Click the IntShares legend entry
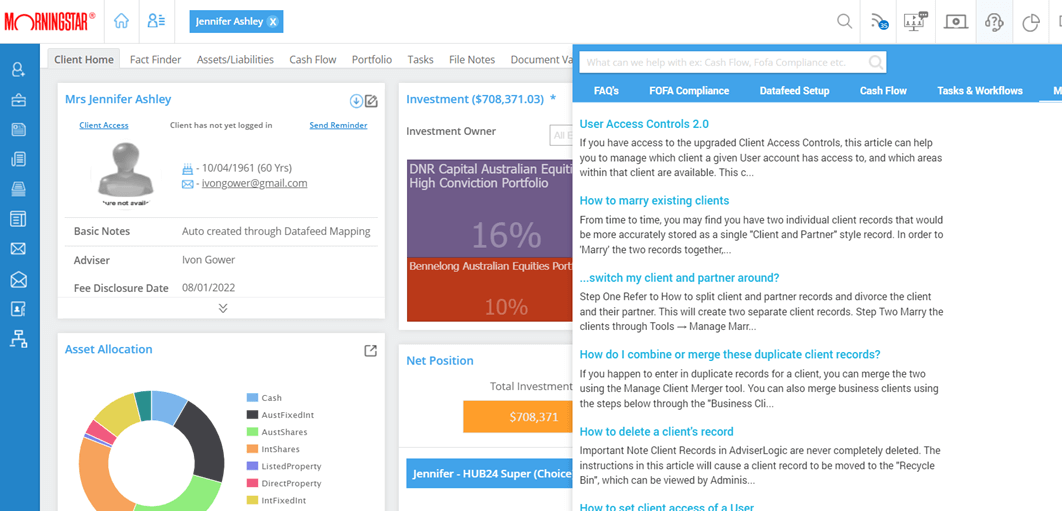 point(273,449)
